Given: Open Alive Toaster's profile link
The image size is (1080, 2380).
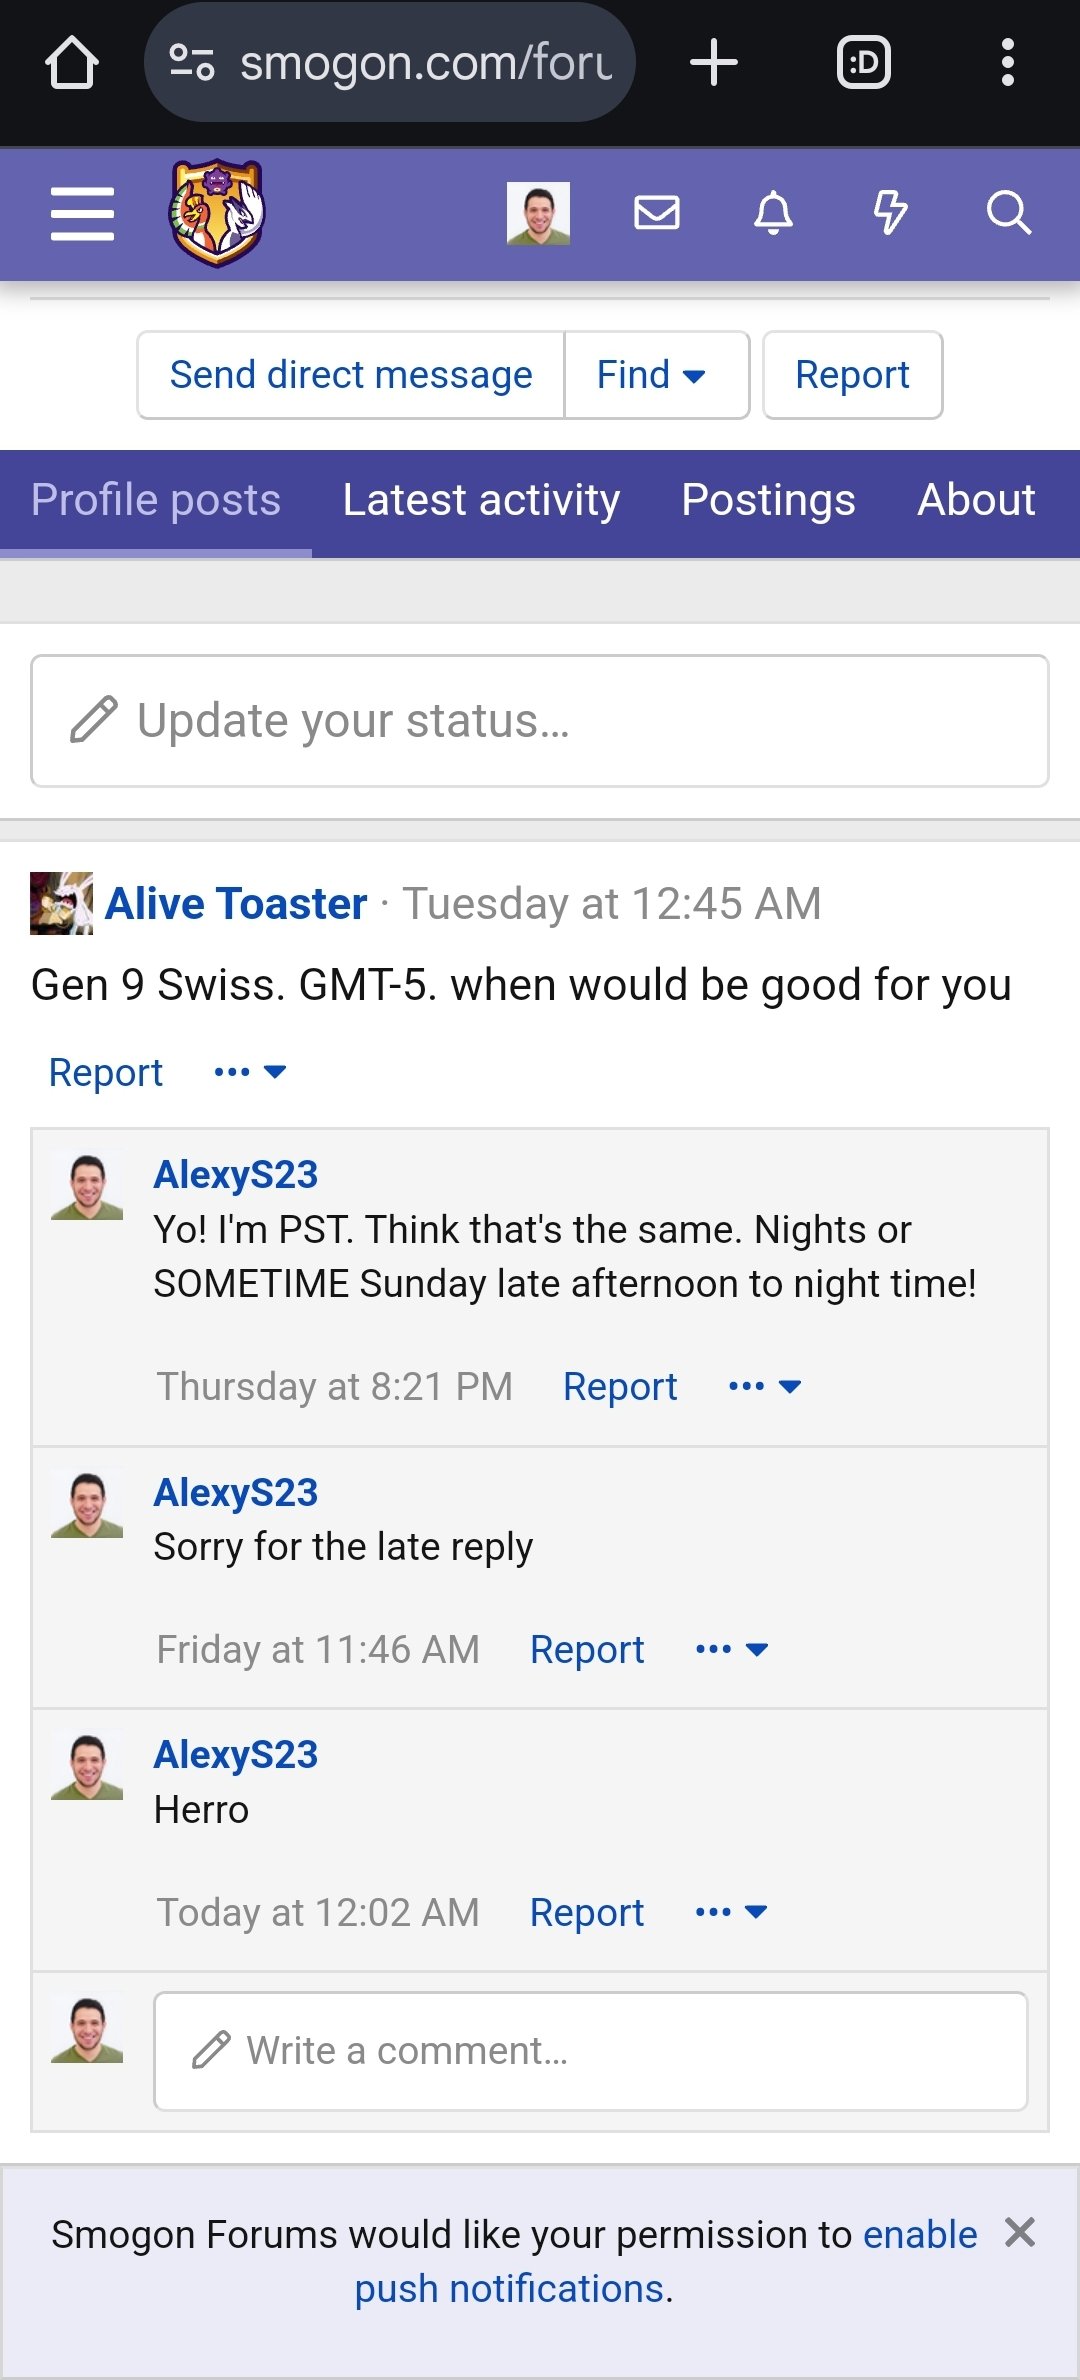Looking at the screenshot, I should 236,904.
